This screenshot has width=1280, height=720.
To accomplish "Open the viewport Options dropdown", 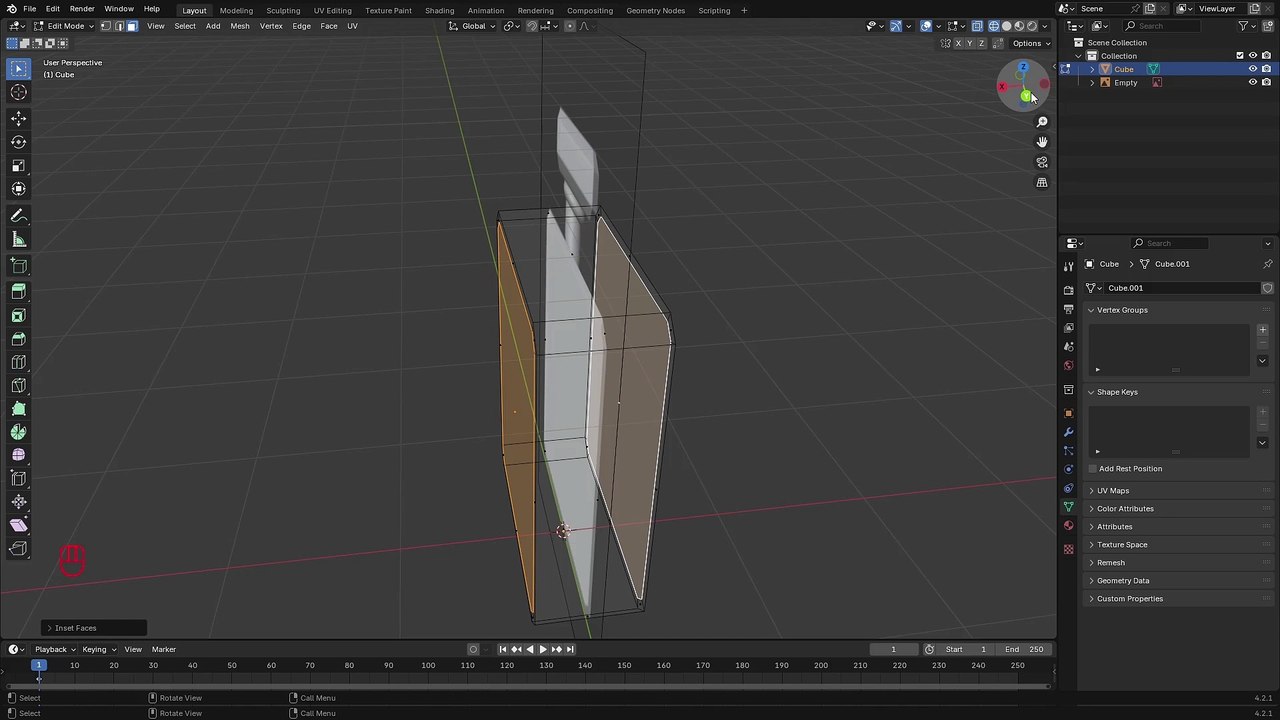I will [x=1031, y=43].
